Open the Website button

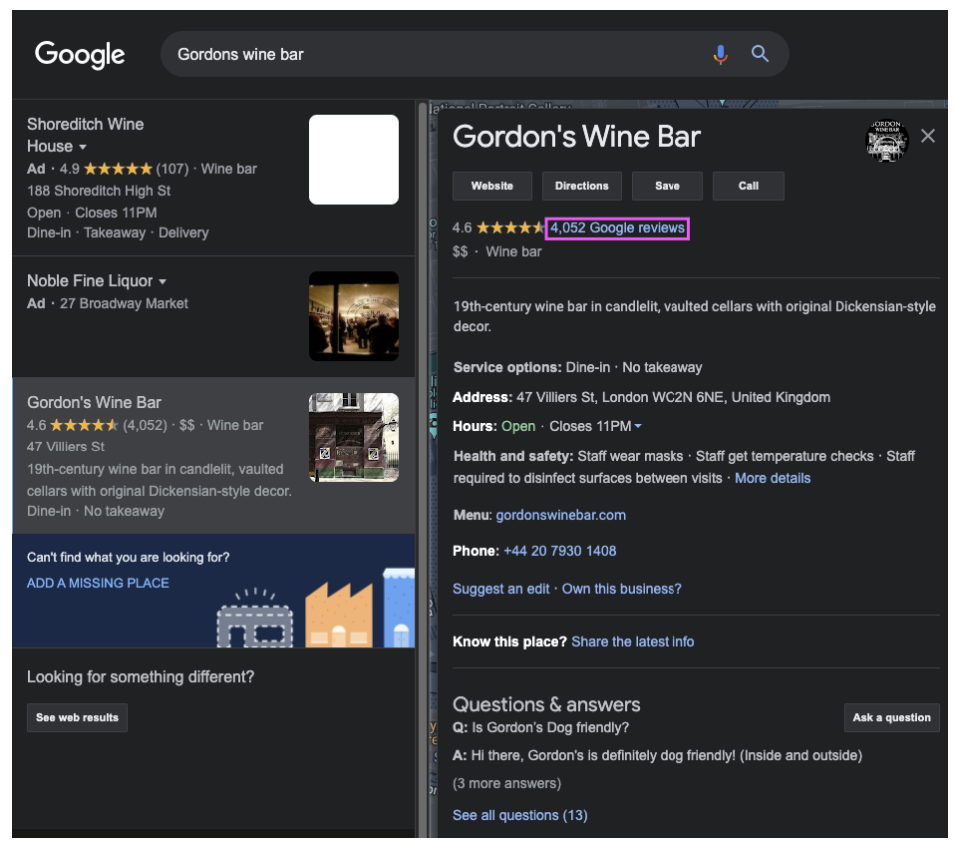pos(492,186)
